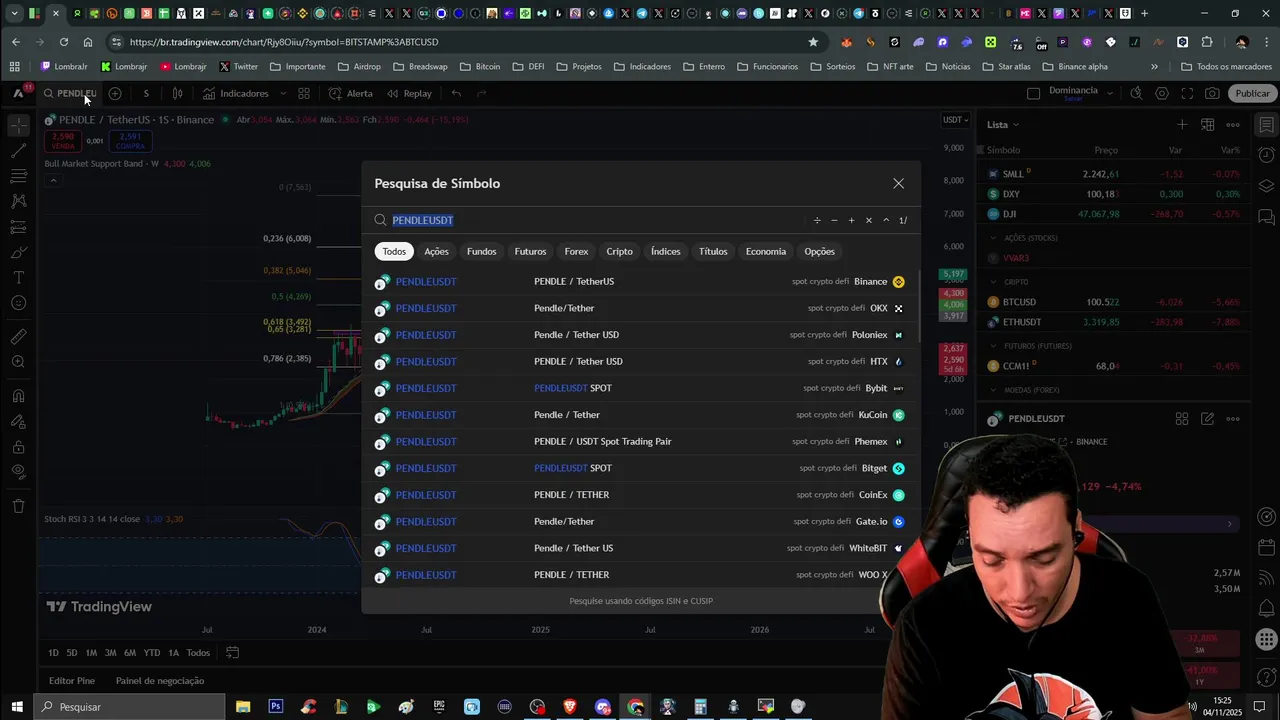
Task: Choose PENDLEUSDT result from Binance
Action: coord(640,282)
